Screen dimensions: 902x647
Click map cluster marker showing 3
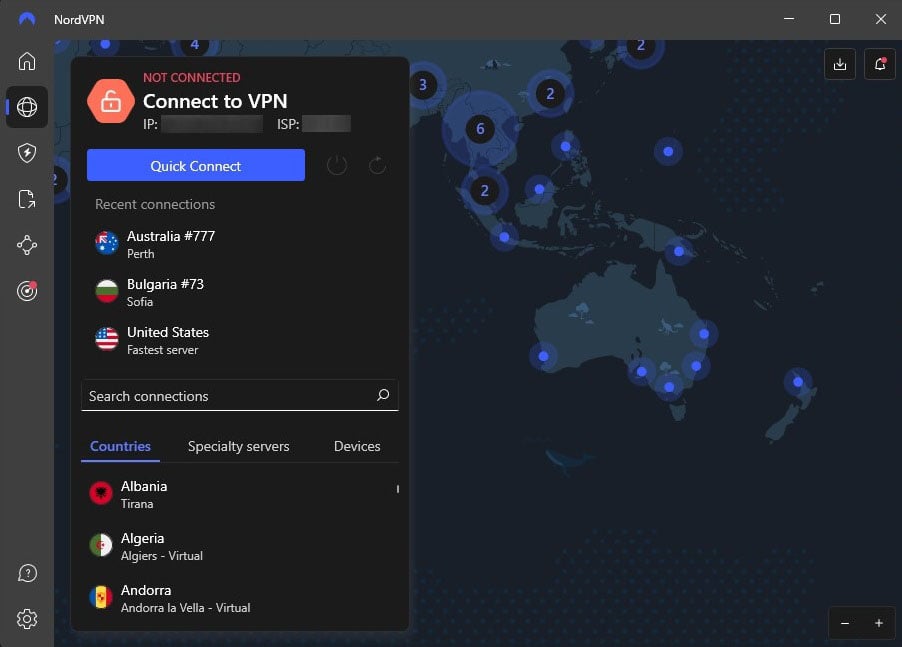423,85
